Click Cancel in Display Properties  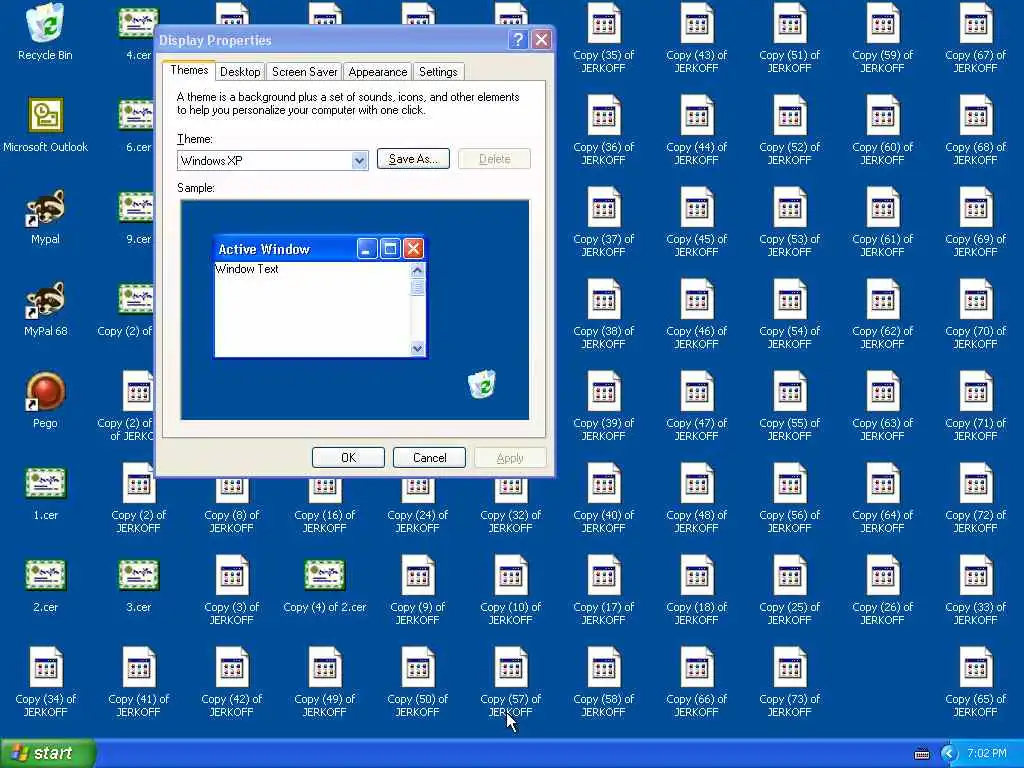coord(429,458)
